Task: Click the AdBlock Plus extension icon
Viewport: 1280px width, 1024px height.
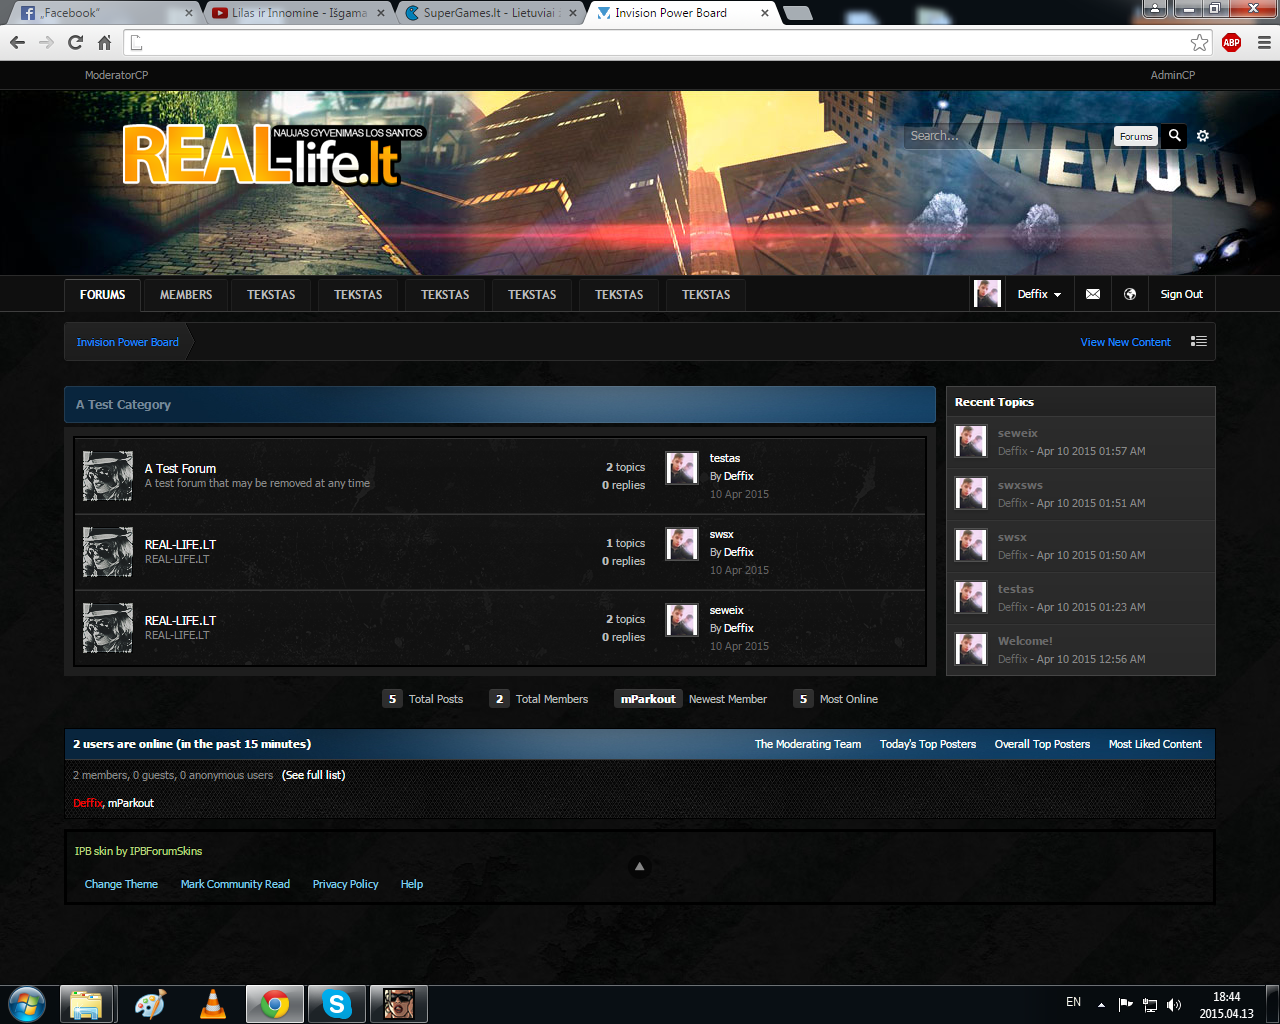Action: click(x=1231, y=42)
